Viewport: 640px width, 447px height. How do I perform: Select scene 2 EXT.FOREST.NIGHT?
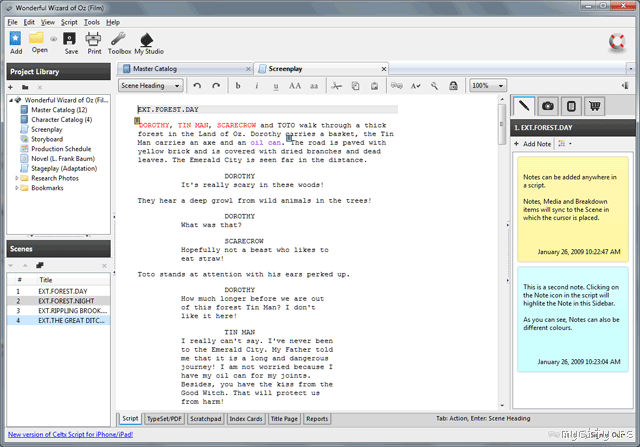(58, 301)
